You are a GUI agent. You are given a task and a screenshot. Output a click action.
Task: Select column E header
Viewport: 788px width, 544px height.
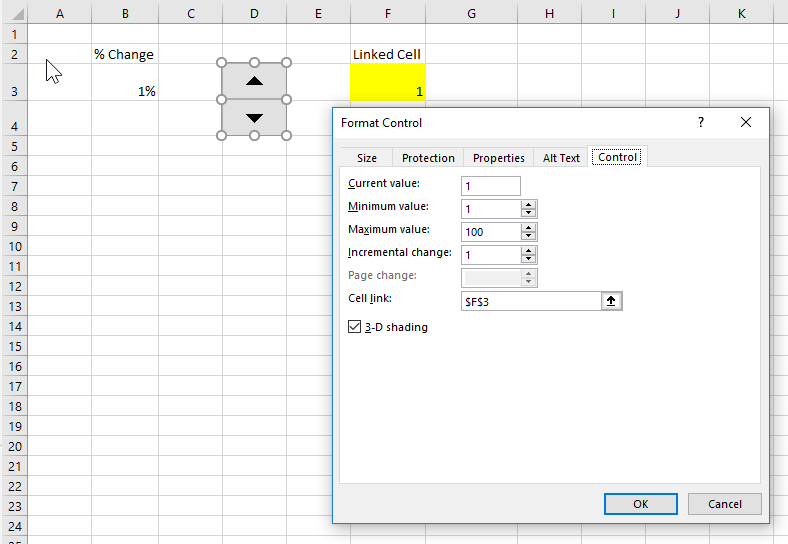318,14
